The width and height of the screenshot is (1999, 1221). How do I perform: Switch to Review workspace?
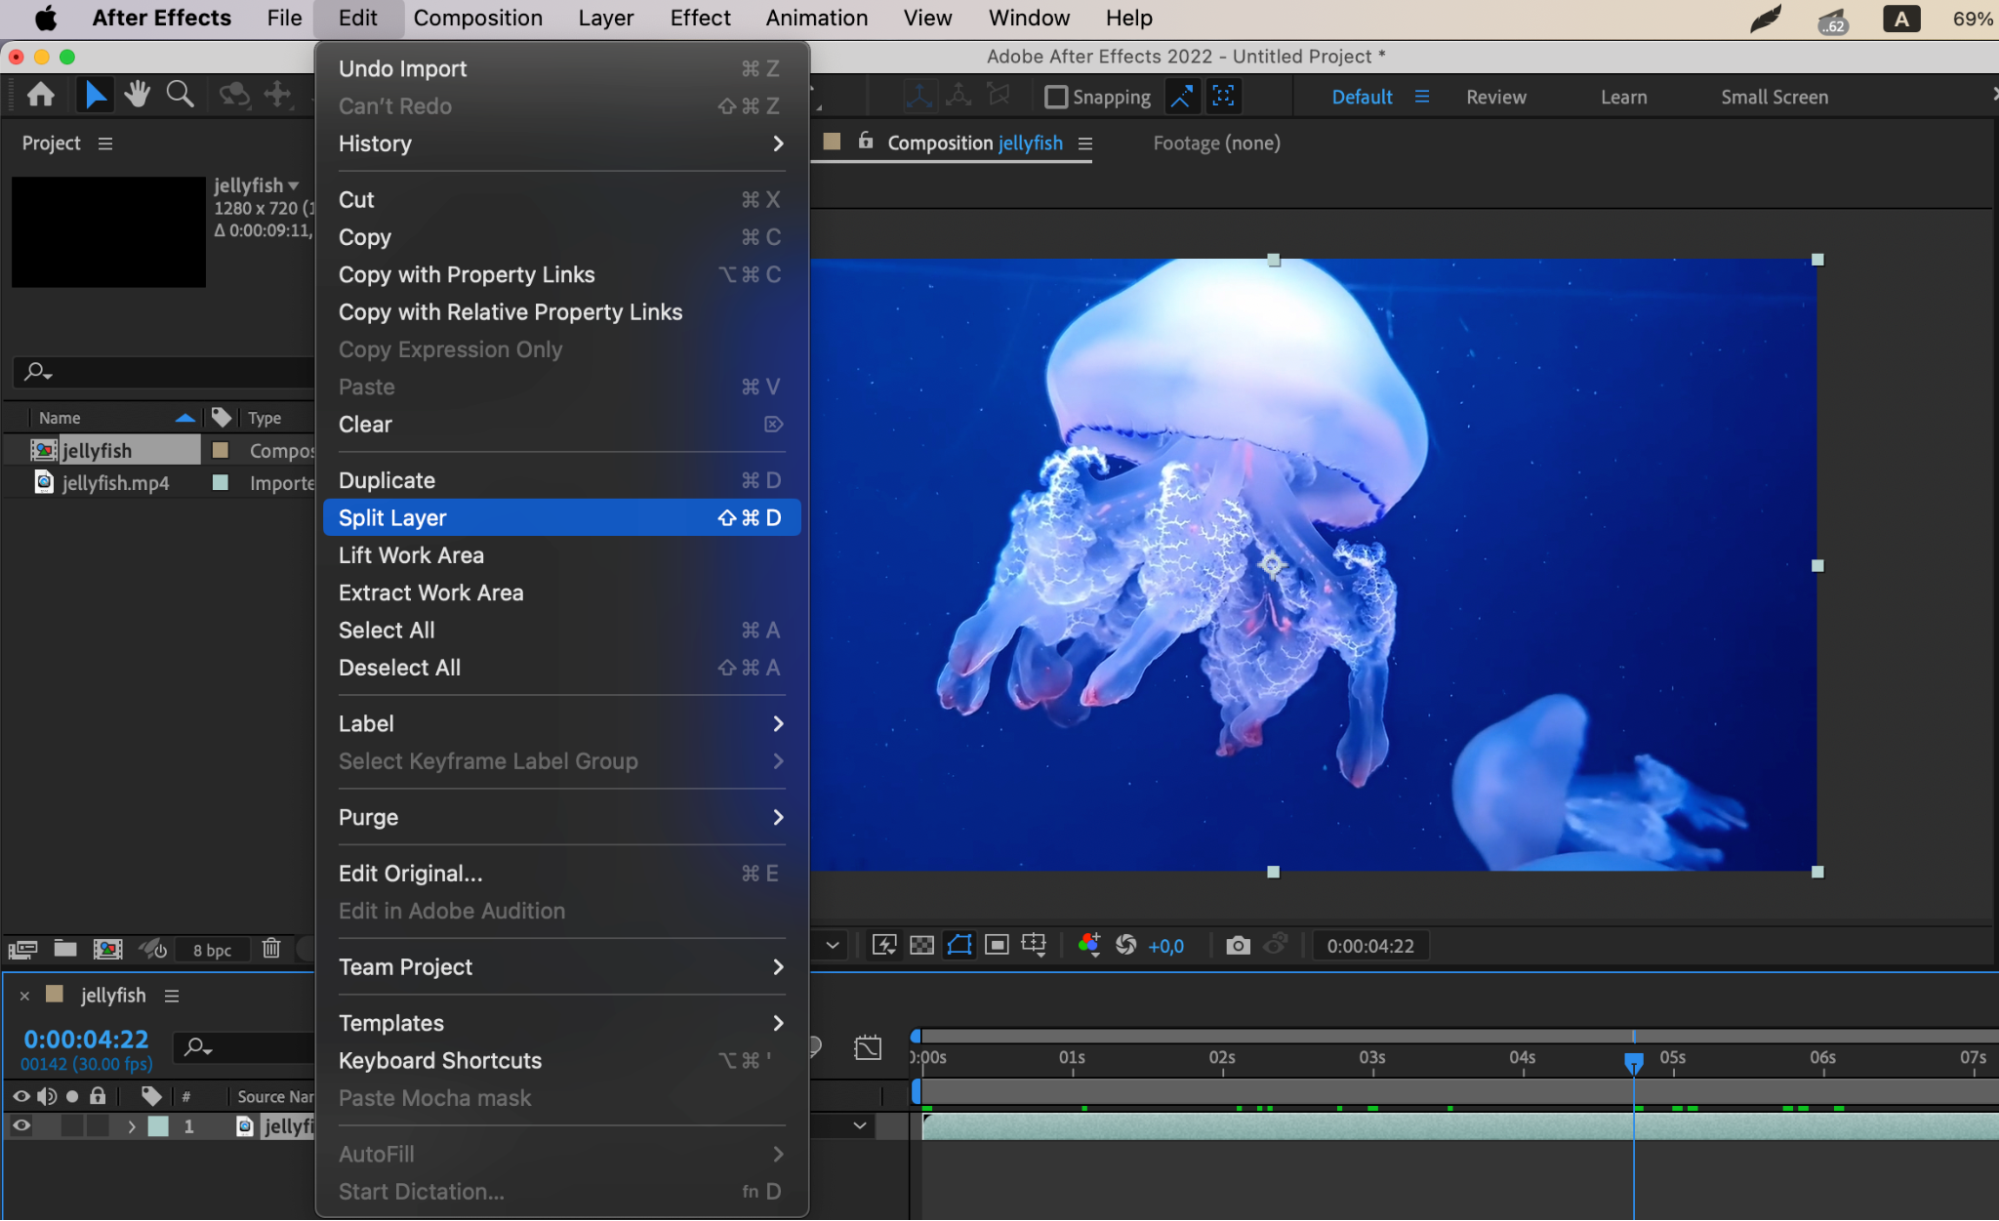(1495, 97)
